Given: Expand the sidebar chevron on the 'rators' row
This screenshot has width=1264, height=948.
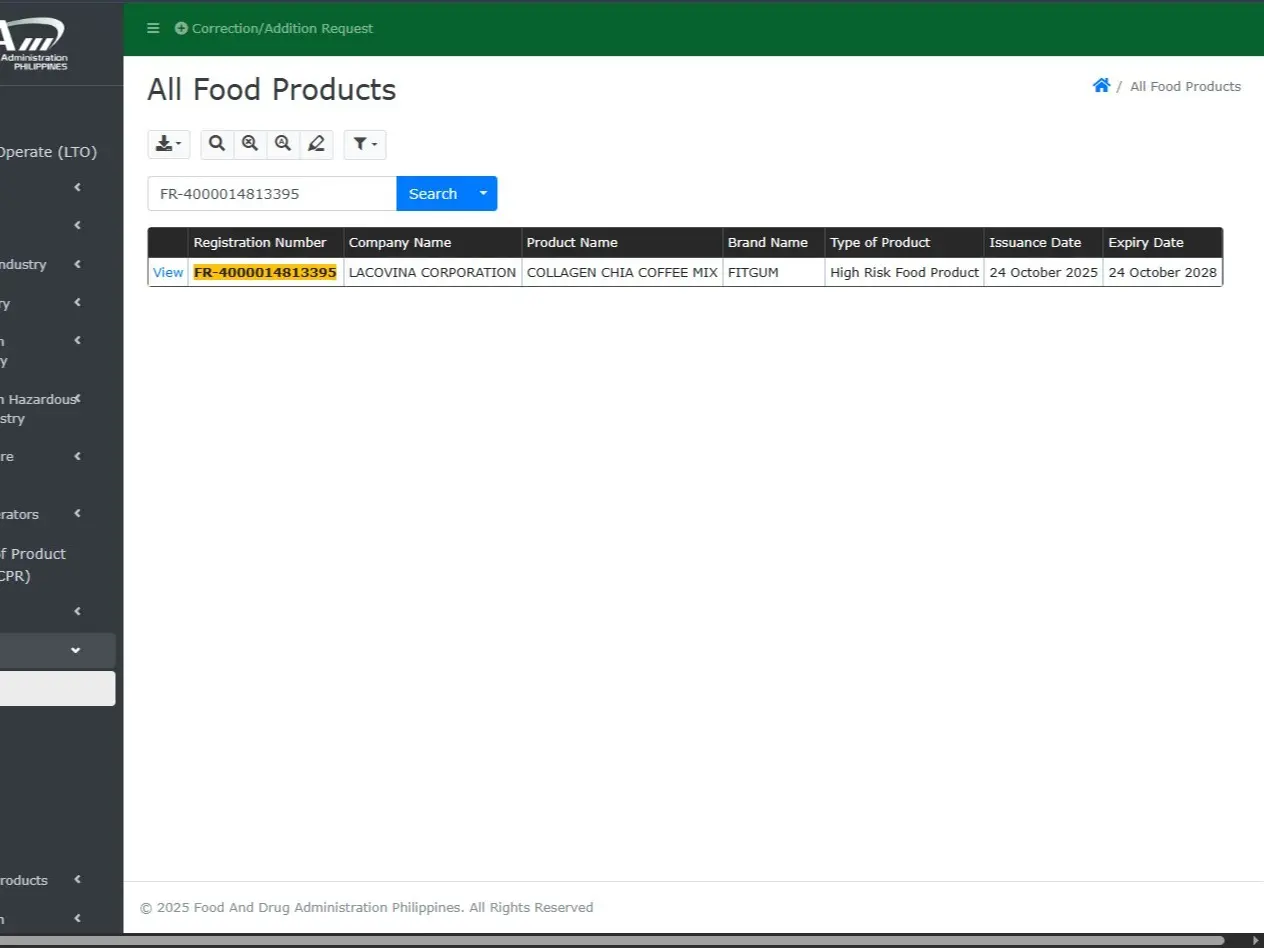Looking at the screenshot, I should (x=78, y=514).
